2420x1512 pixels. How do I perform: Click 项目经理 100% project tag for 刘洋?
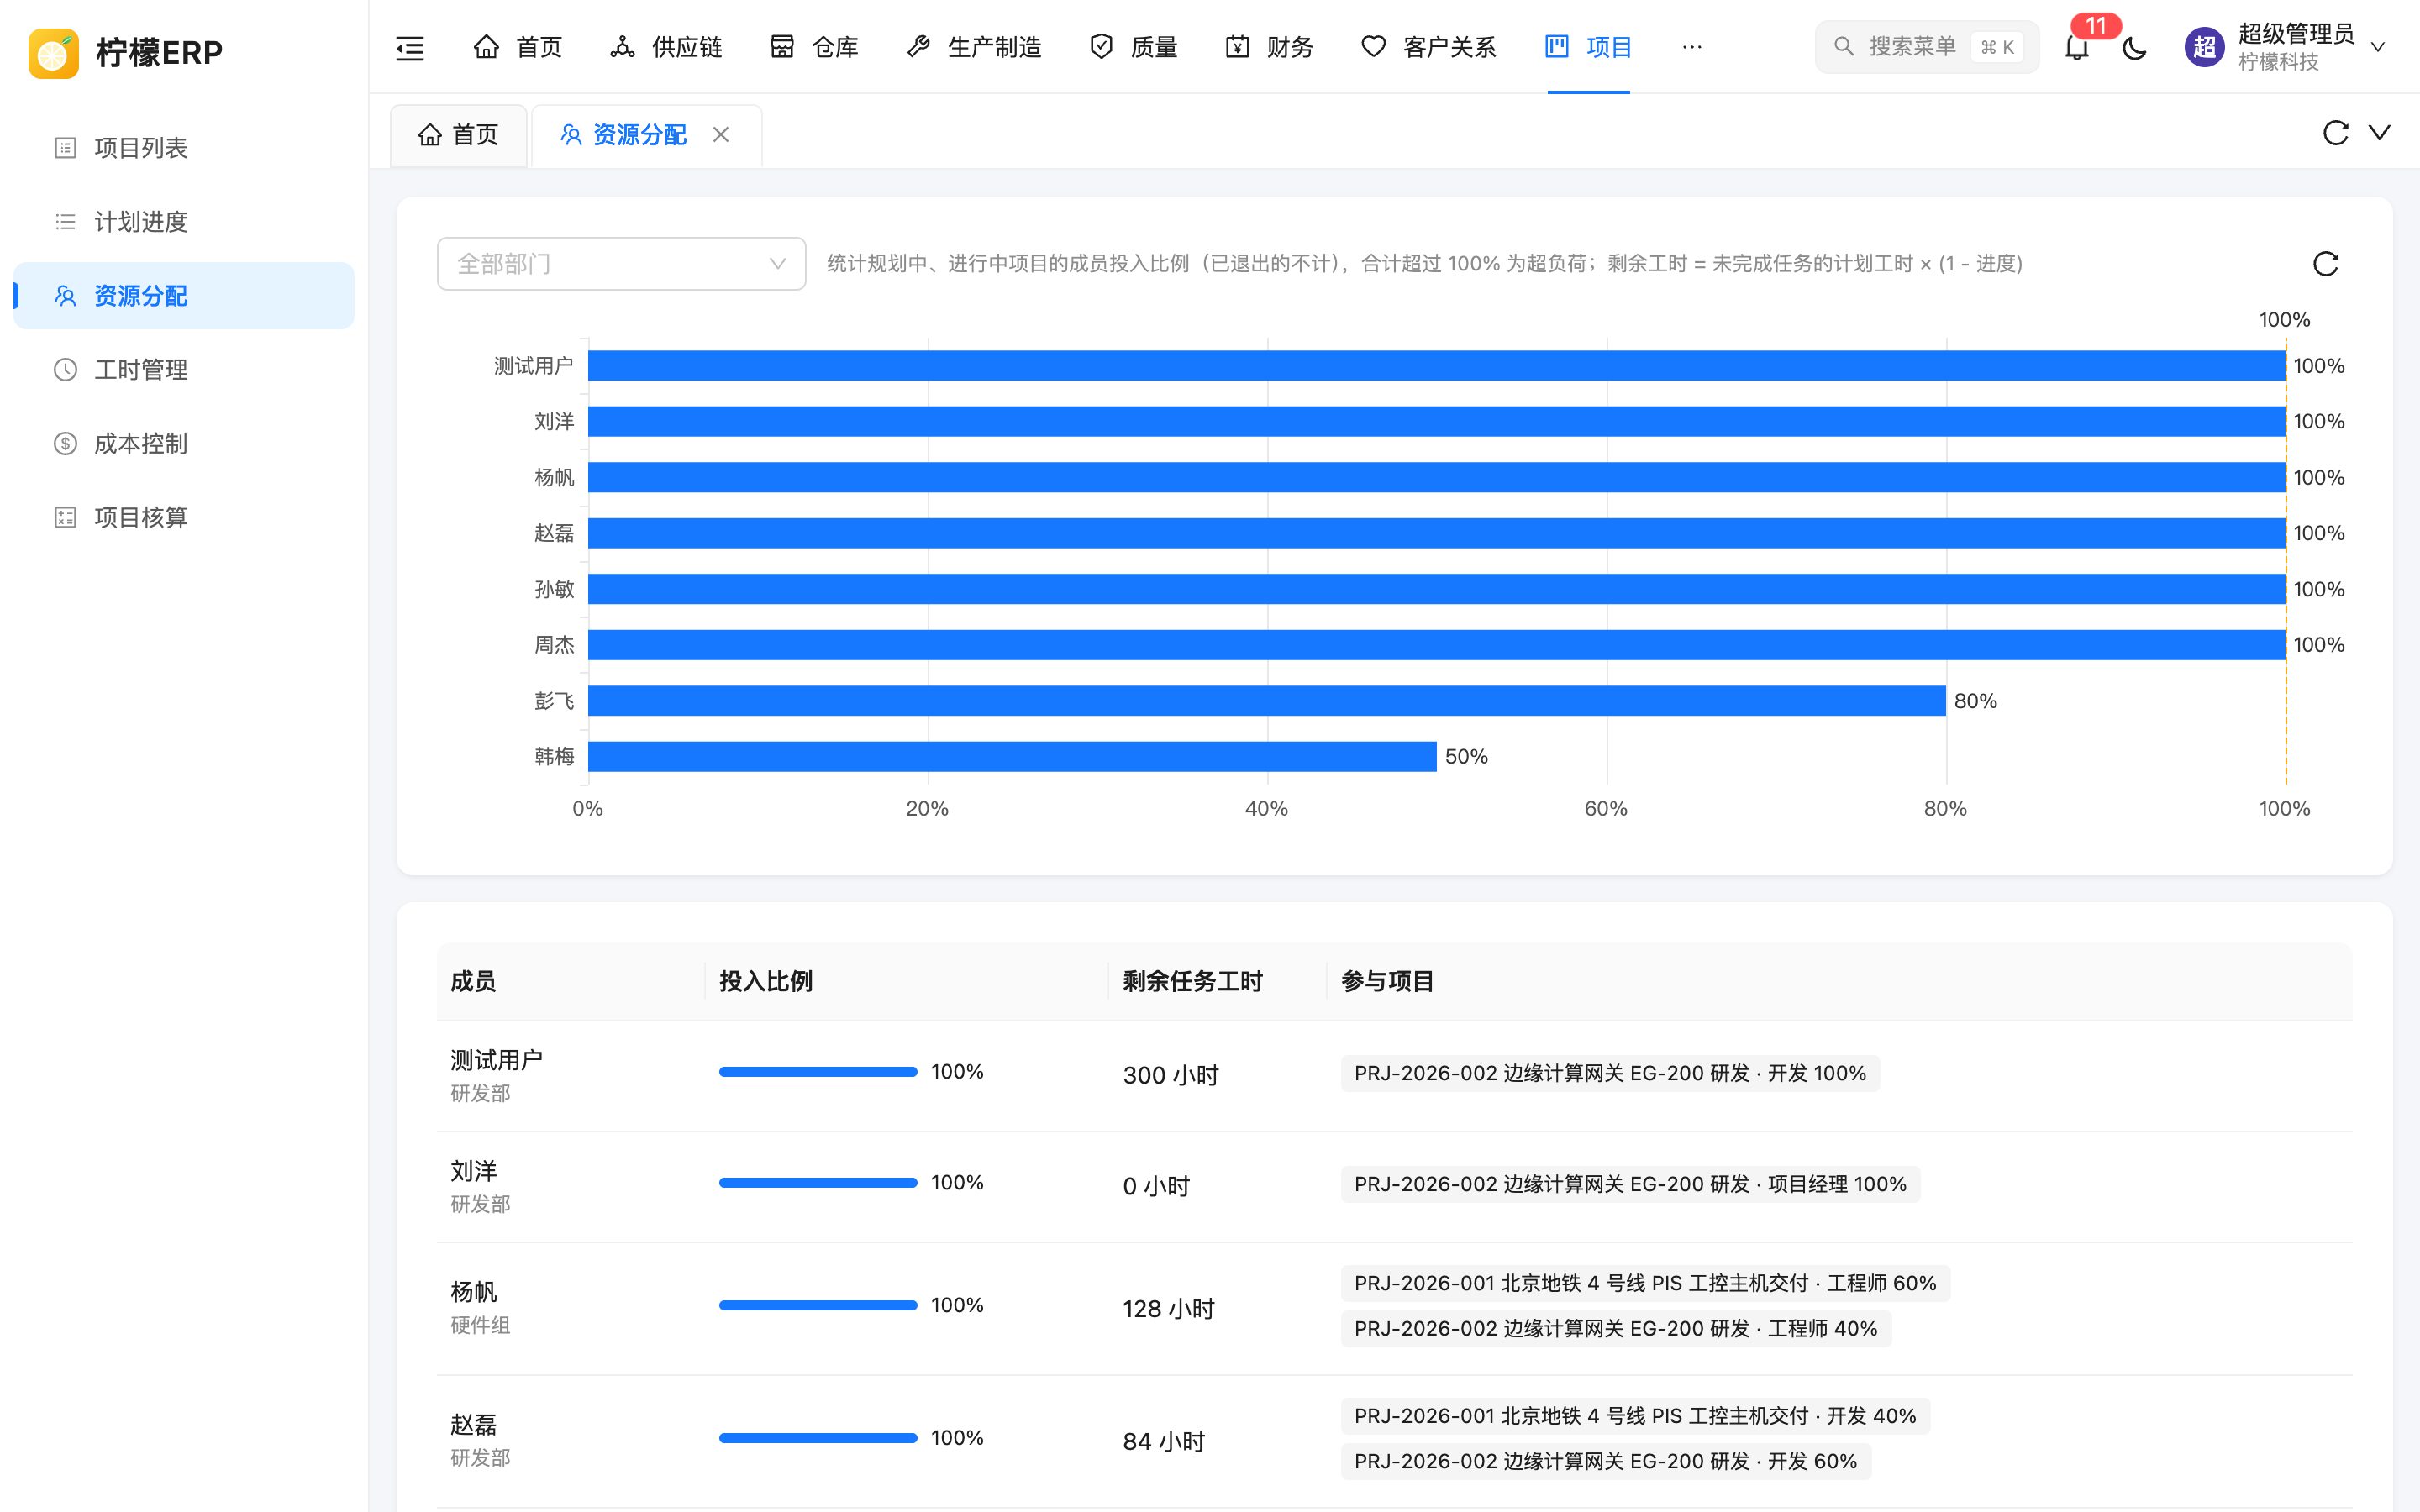(1630, 1184)
